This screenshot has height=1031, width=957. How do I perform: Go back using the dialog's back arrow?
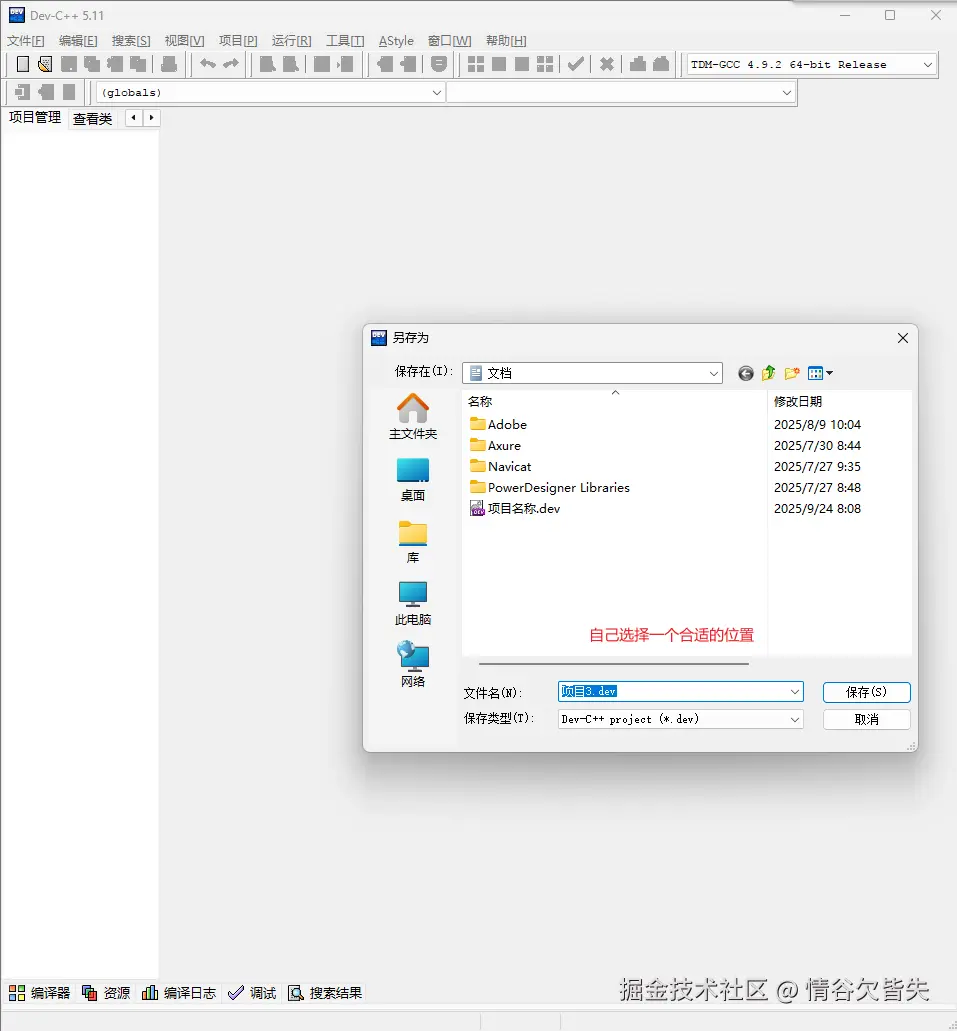click(745, 373)
